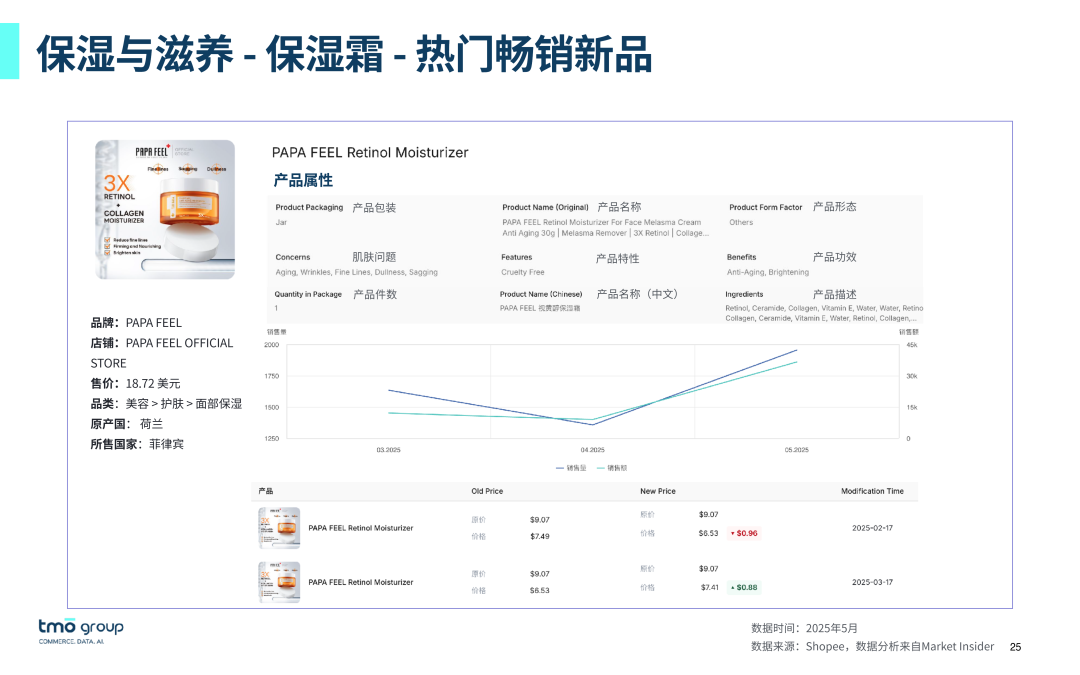Click the 店铺: PAPA FEEL OFFICIAL line
Image resolution: width=1080 pixels, height=675 pixels.
click(x=162, y=343)
